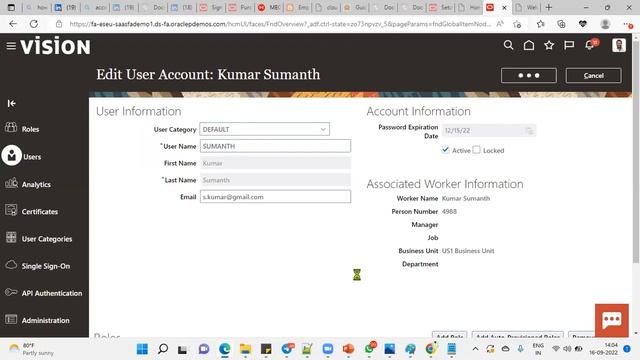This screenshot has height=360, width=640.
Task: Click the browser back arrow
Action: point(13,24)
